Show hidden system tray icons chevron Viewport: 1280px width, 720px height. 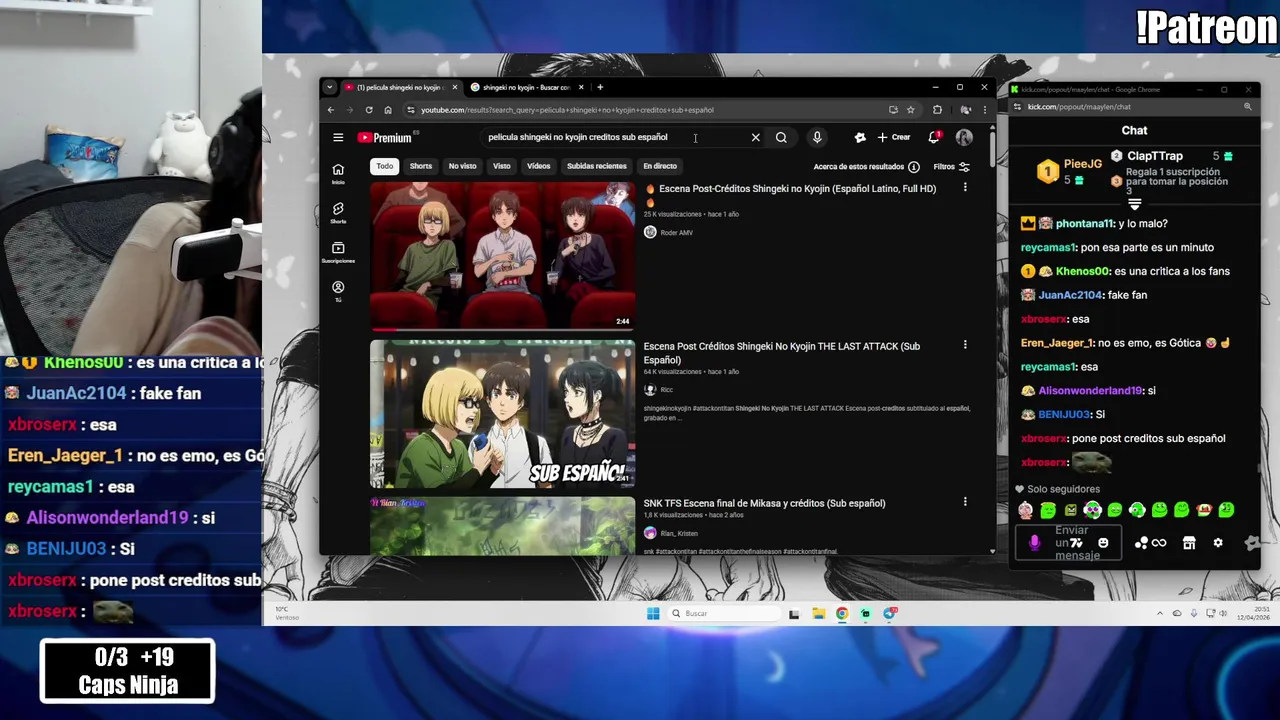[1160, 613]
